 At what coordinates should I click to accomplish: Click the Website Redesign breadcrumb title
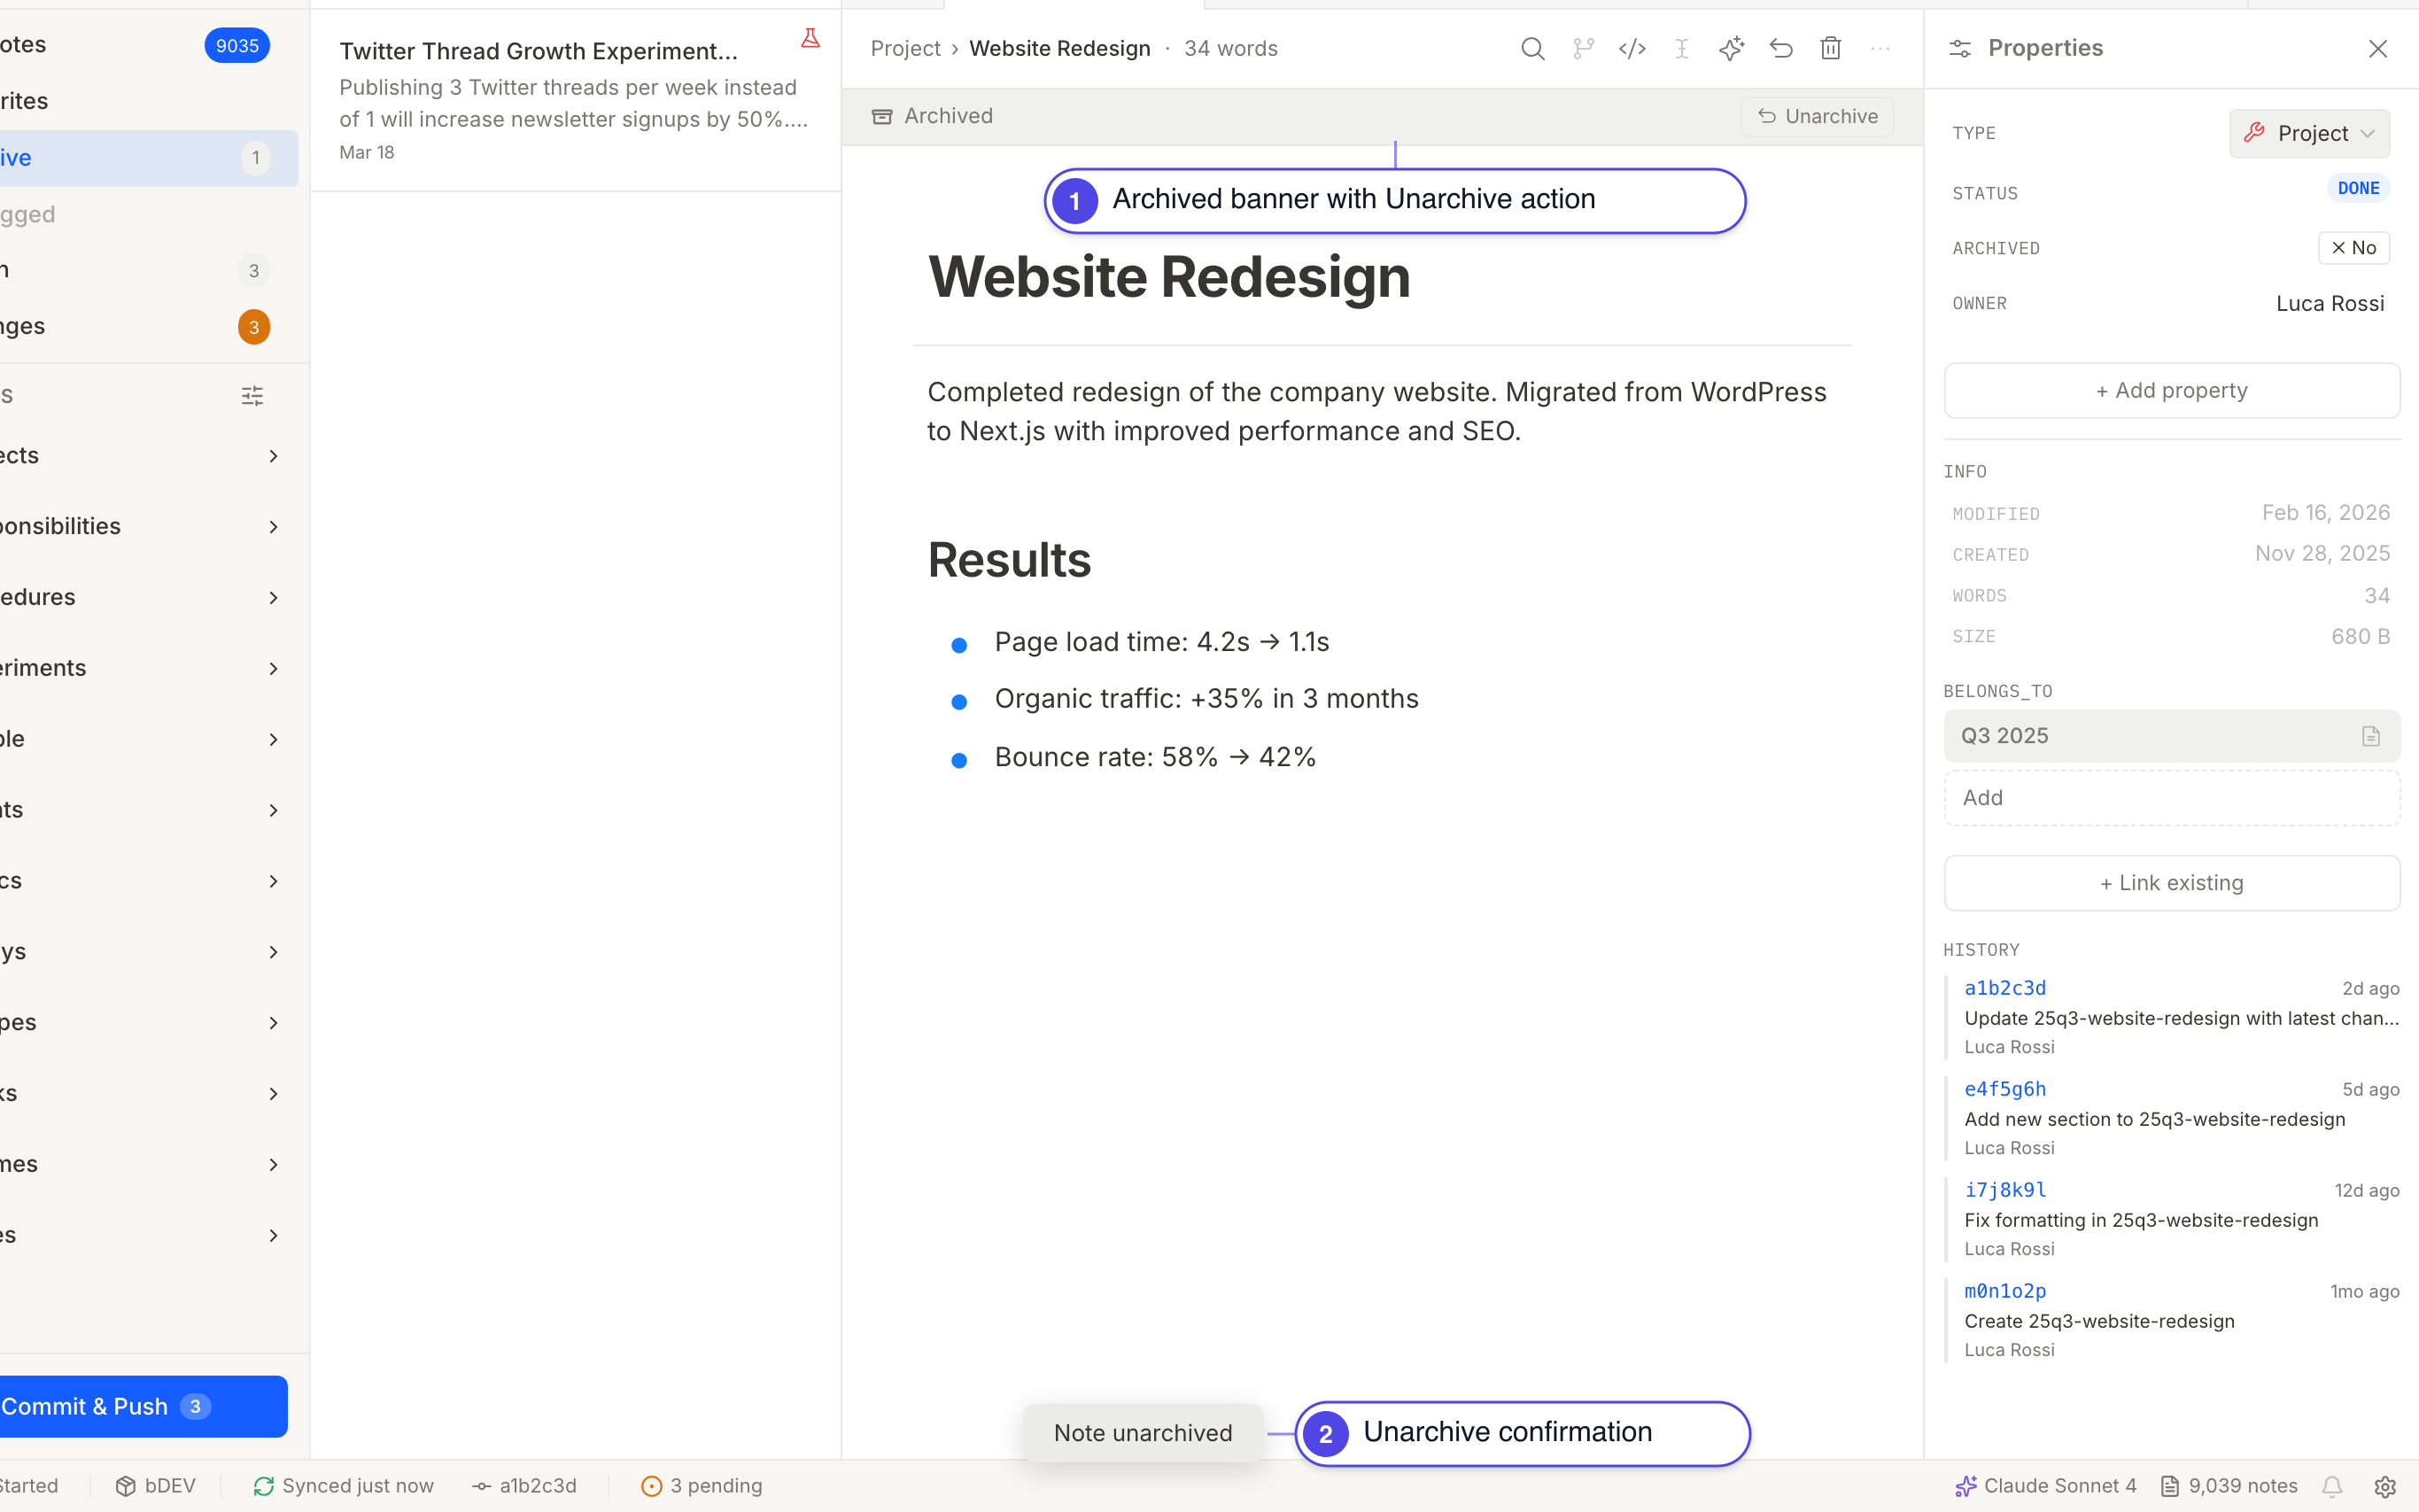click(1059, 48)
